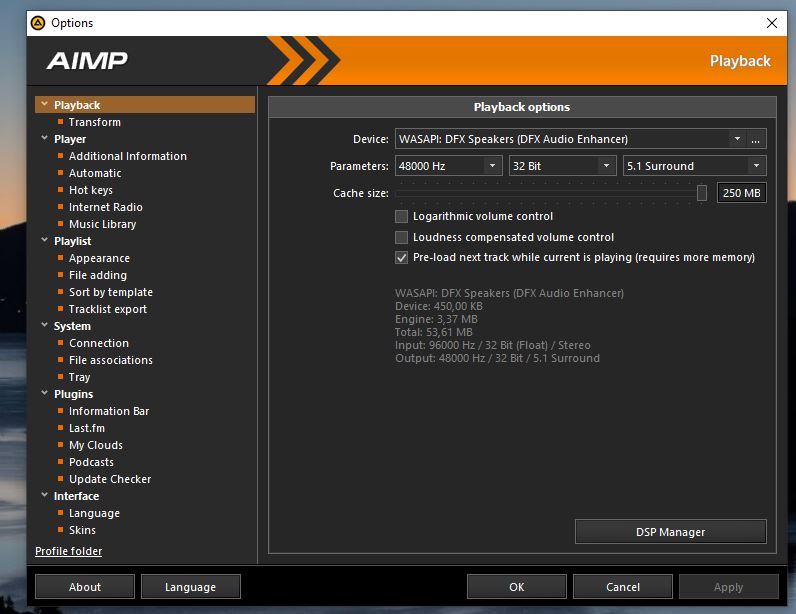Click the Total: 53,61 MB line
Viewport: 796px width, 614px height.
click(x=434, y=332)
